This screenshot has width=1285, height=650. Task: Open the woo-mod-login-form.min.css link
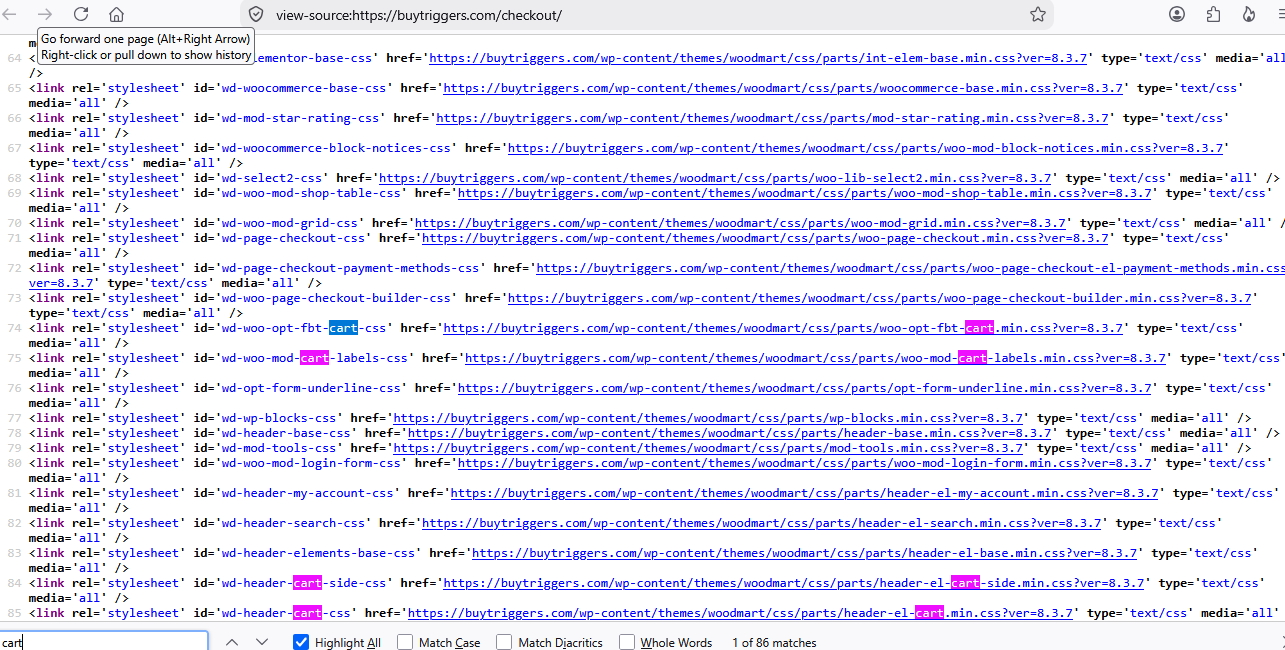pos(805,463)
